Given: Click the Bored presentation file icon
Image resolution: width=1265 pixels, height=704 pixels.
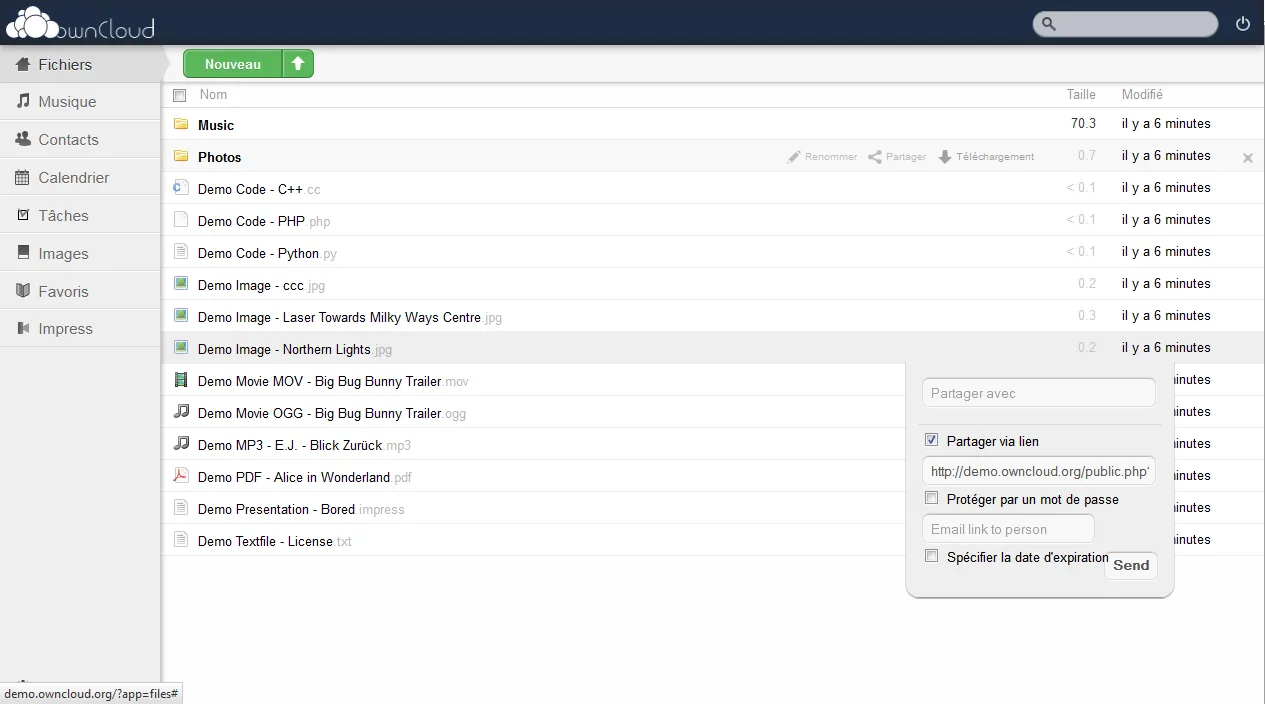Looking at the screenshot, I should (181, 508).
